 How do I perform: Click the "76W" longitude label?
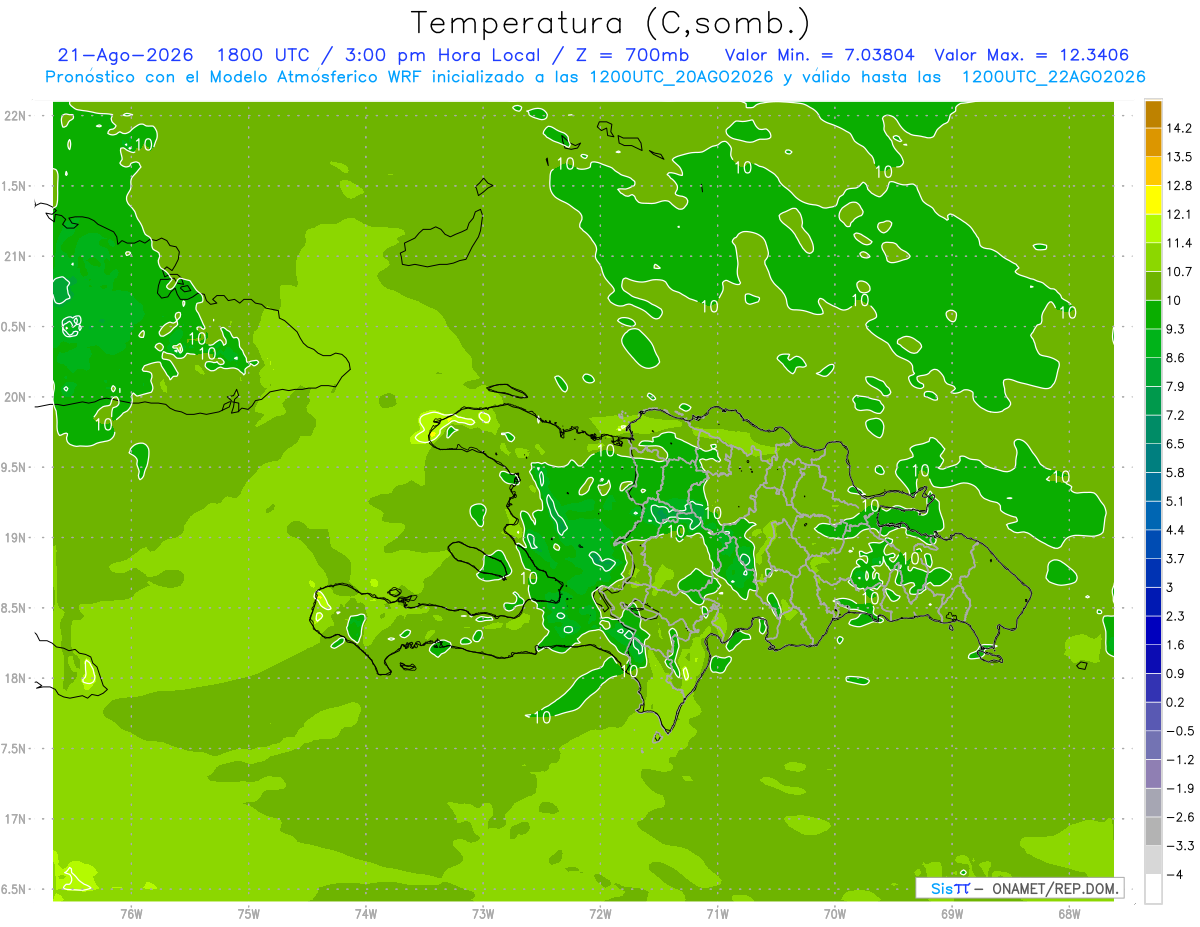(x=131, y=914)
